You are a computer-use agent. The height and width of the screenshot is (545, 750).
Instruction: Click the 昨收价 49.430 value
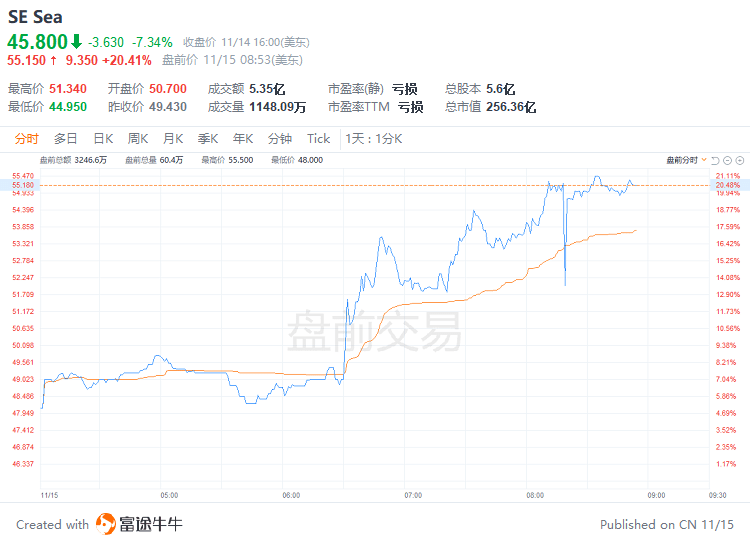pyautogui.click(x=168, y=107)
